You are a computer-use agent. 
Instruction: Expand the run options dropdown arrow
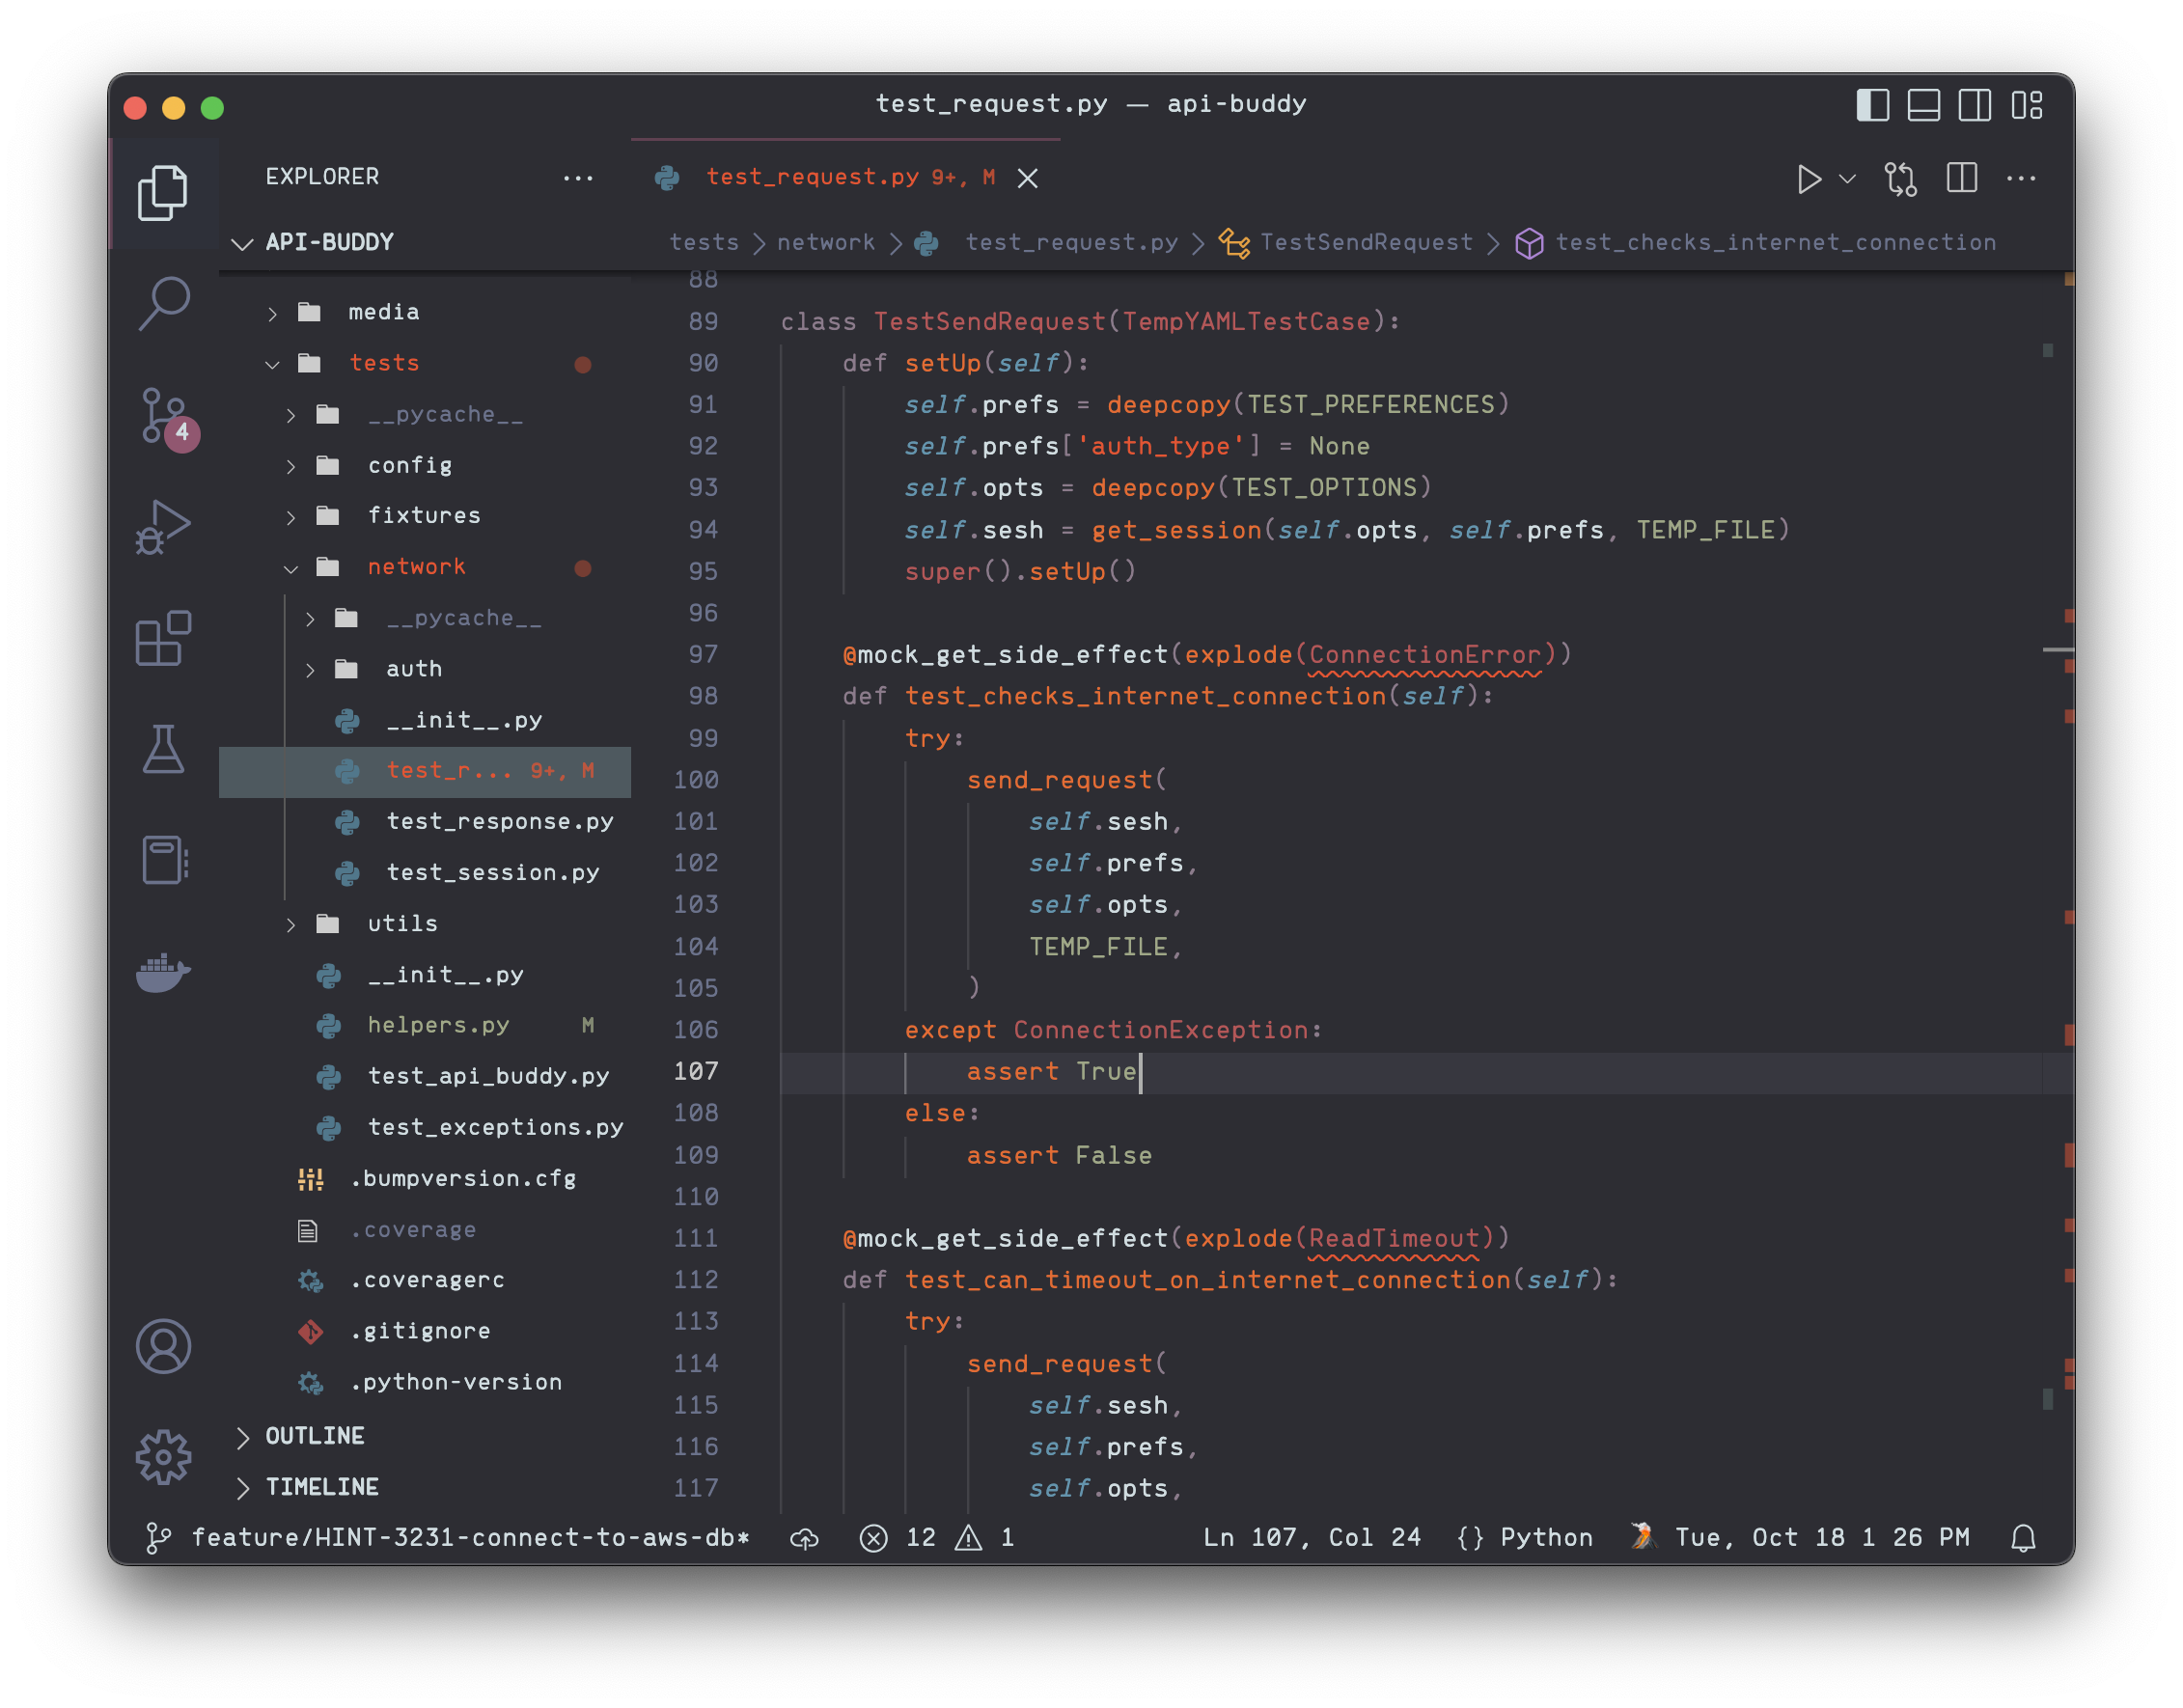point(1847,179)
